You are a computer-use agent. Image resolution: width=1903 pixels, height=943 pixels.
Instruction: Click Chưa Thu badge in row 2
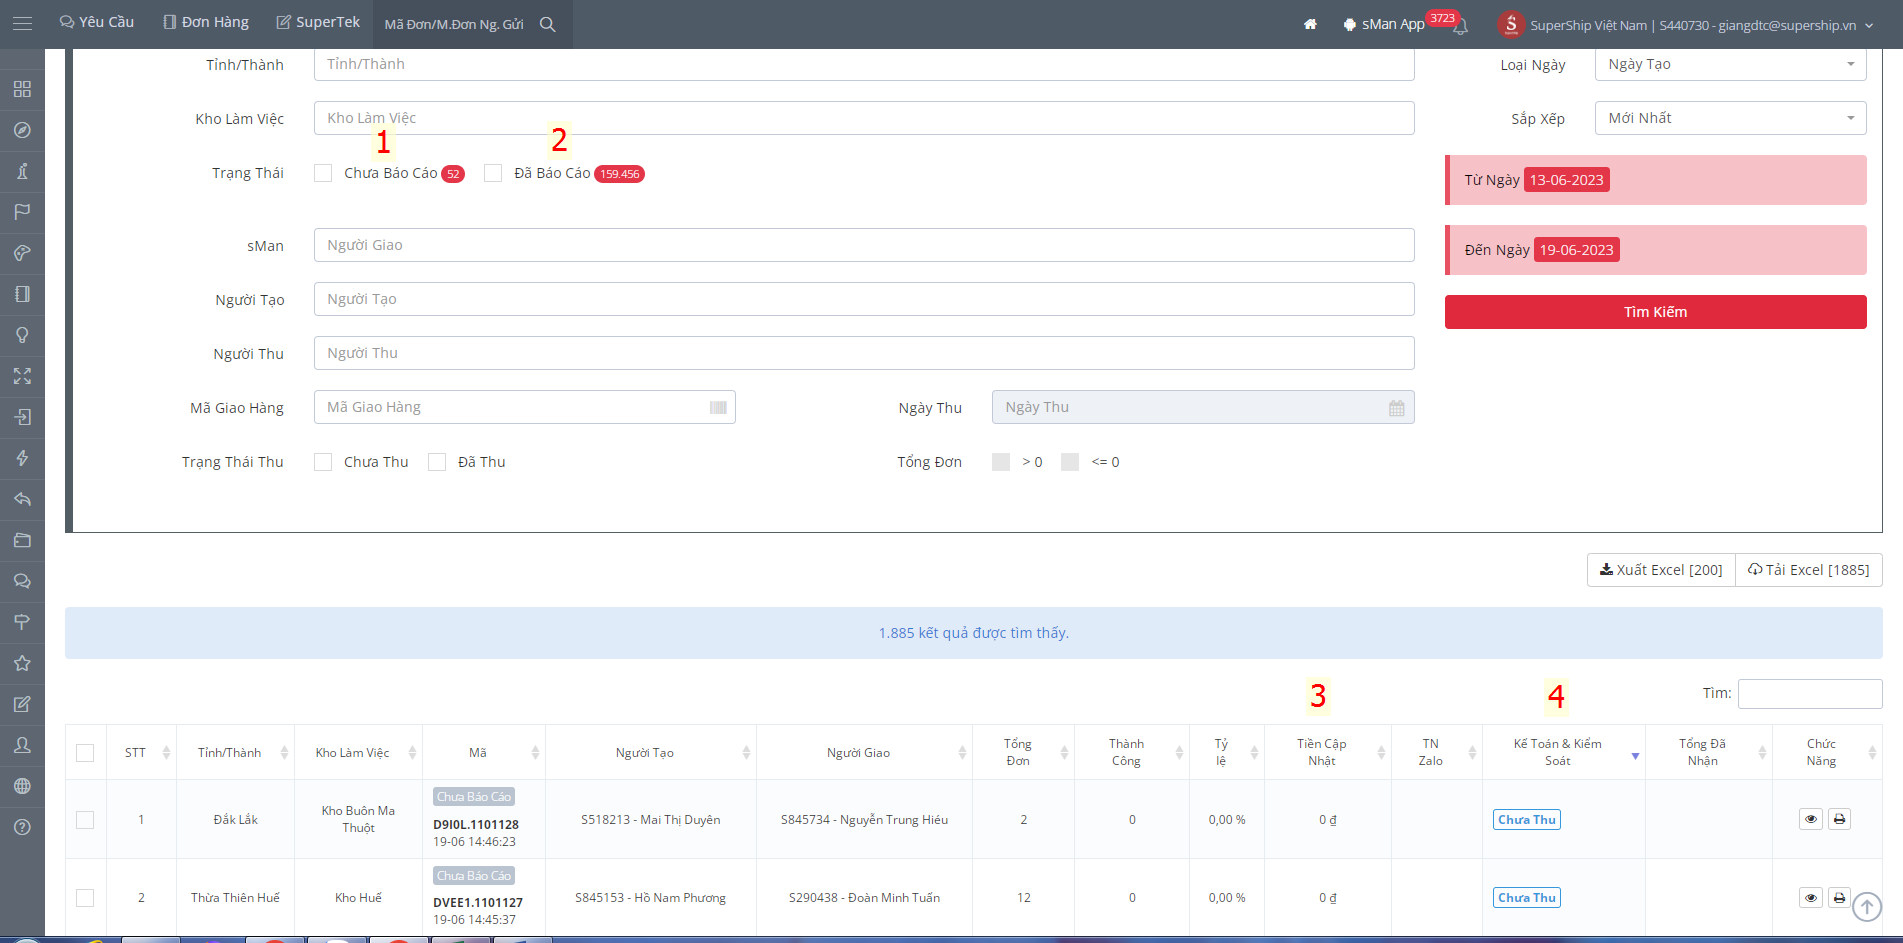point(1527,898)
